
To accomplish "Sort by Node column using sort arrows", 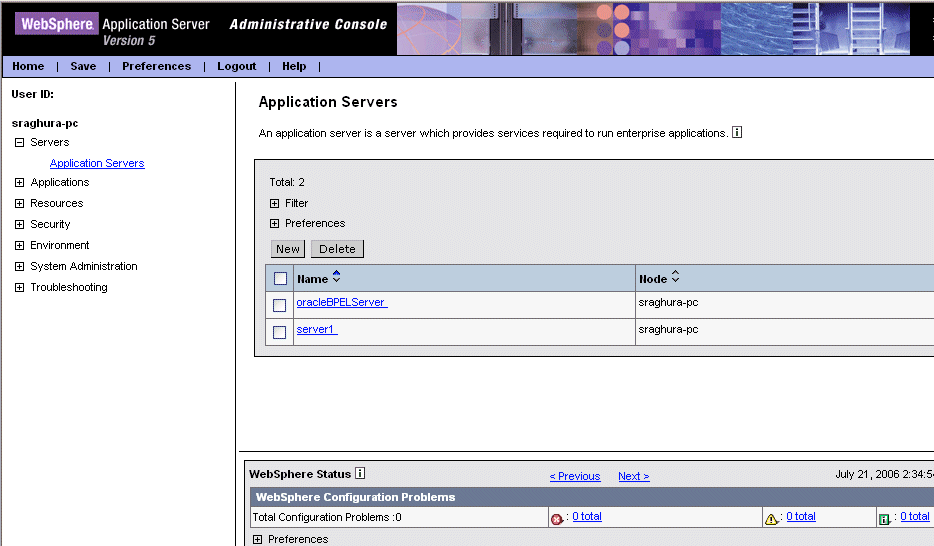I will point(675,276).
